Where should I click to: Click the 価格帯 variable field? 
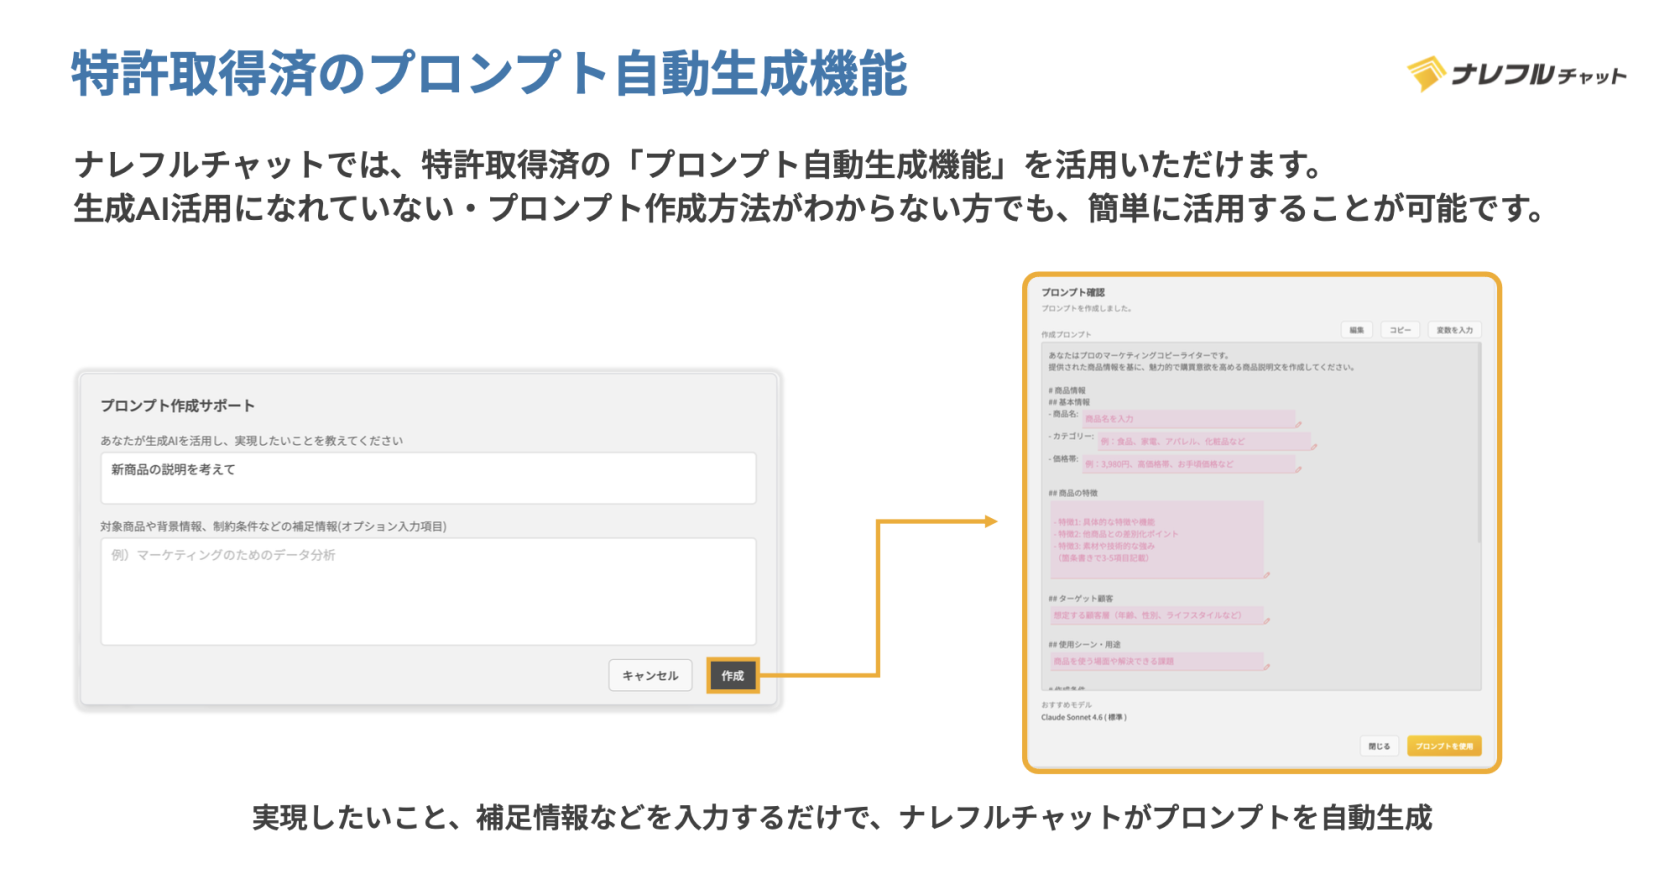click(1189, 464)
